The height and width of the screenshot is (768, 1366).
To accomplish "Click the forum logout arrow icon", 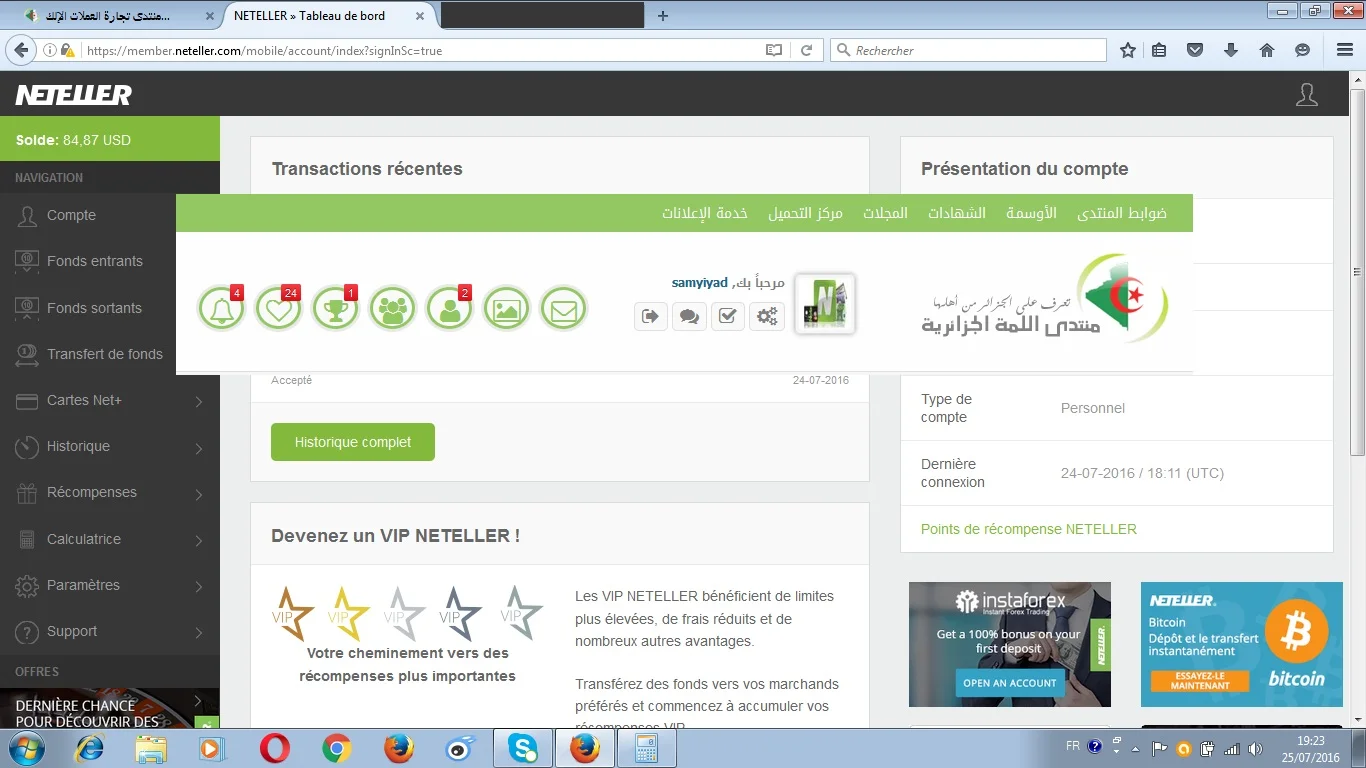I will pos(651,317).
